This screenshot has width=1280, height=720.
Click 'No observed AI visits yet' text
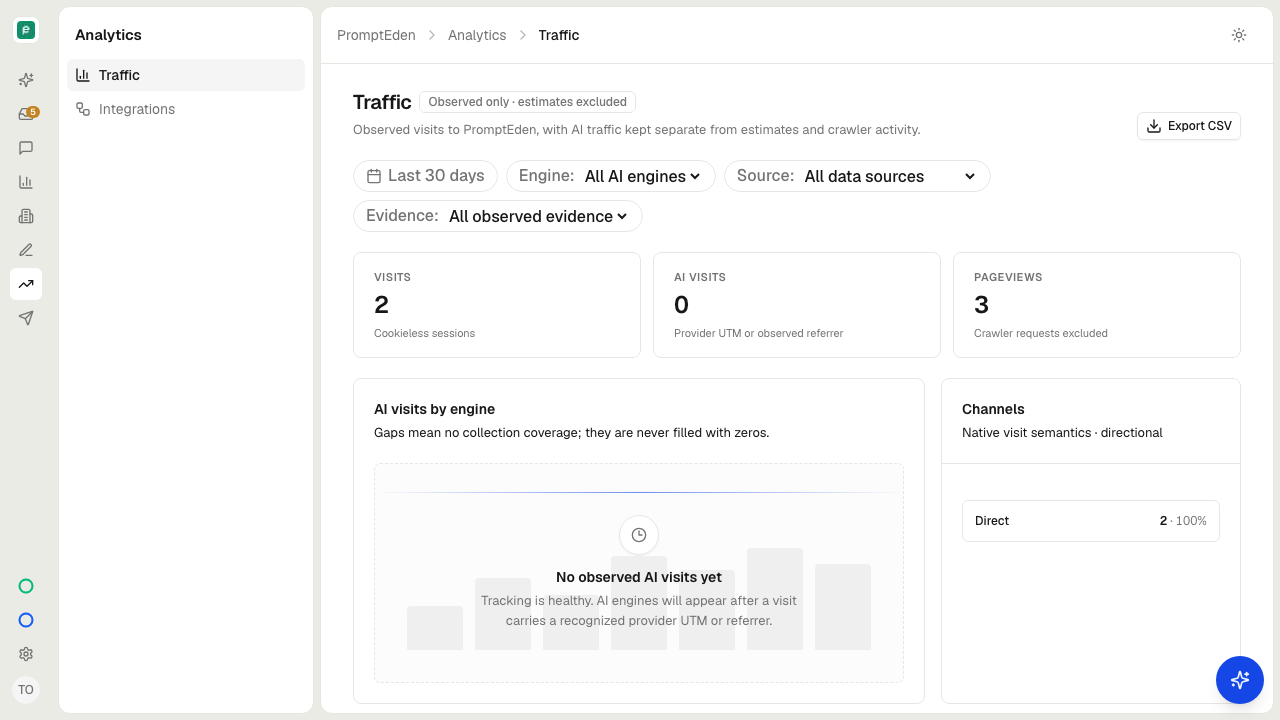point(639,577)
